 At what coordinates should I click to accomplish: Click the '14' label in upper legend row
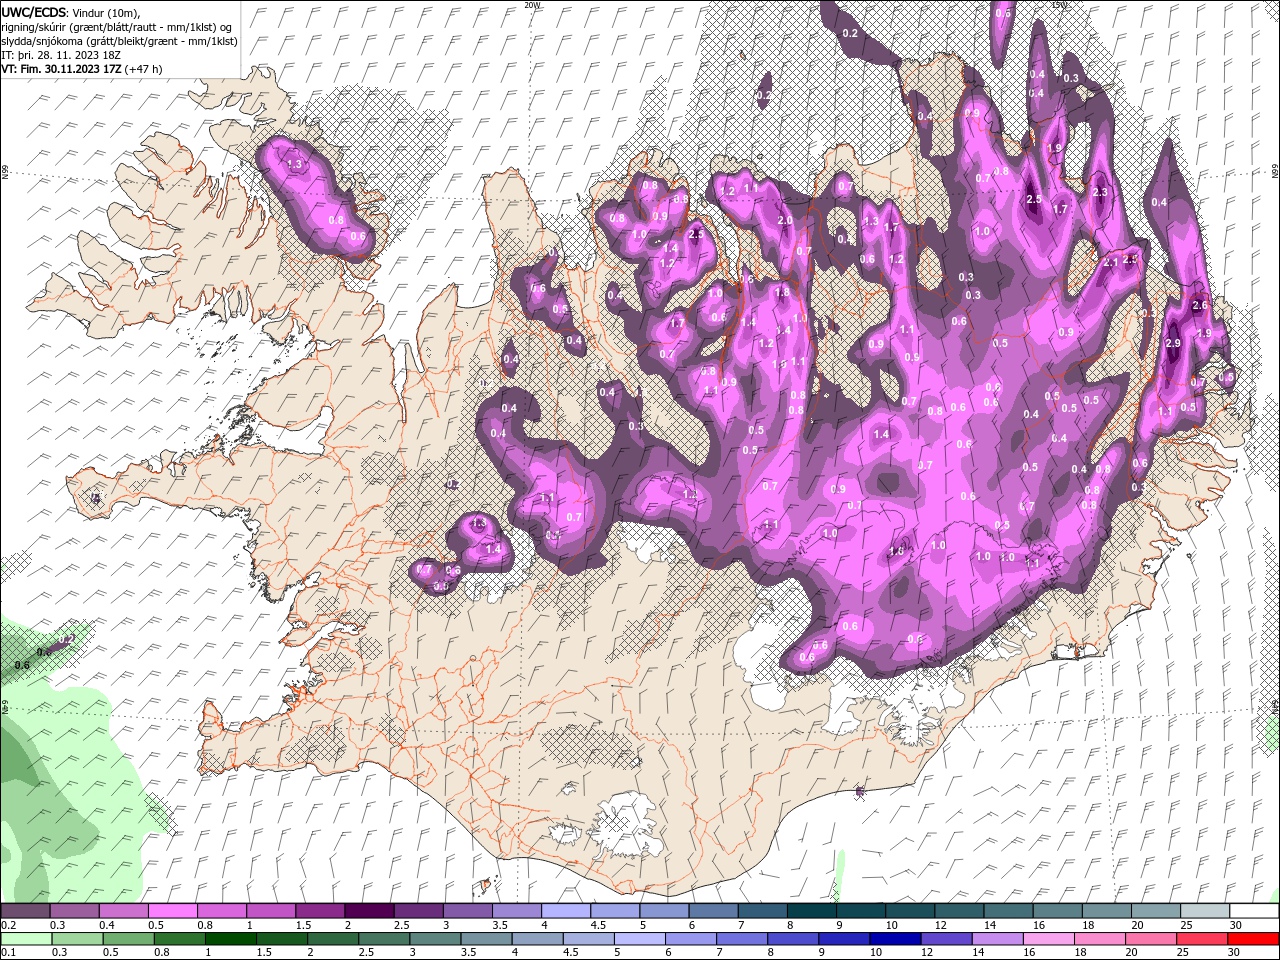pyautogui.click(x=989, y=925)
